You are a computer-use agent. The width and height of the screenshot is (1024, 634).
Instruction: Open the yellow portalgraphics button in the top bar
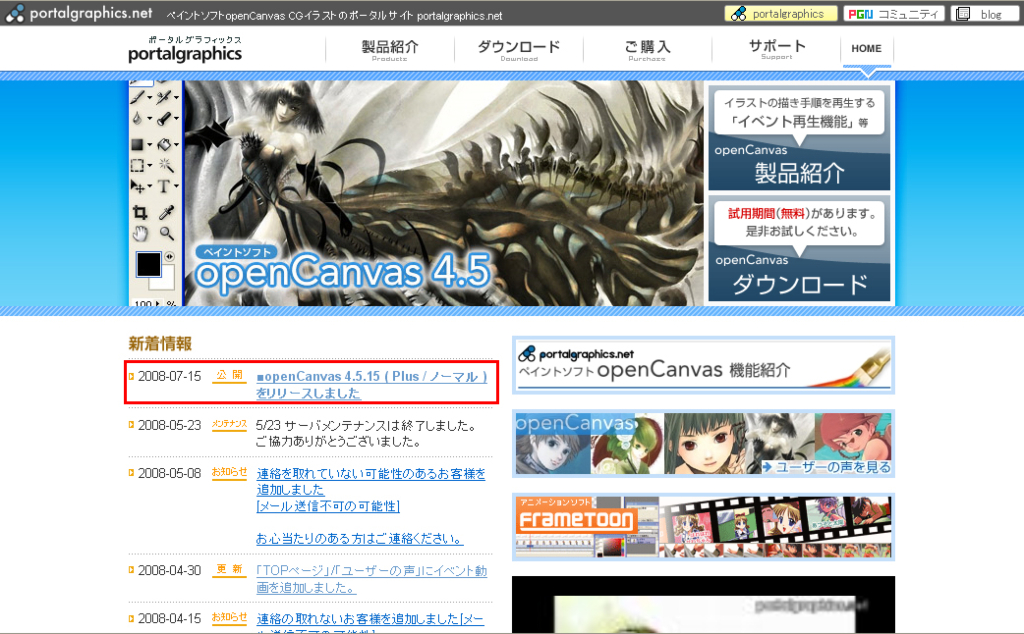[780, 14]
